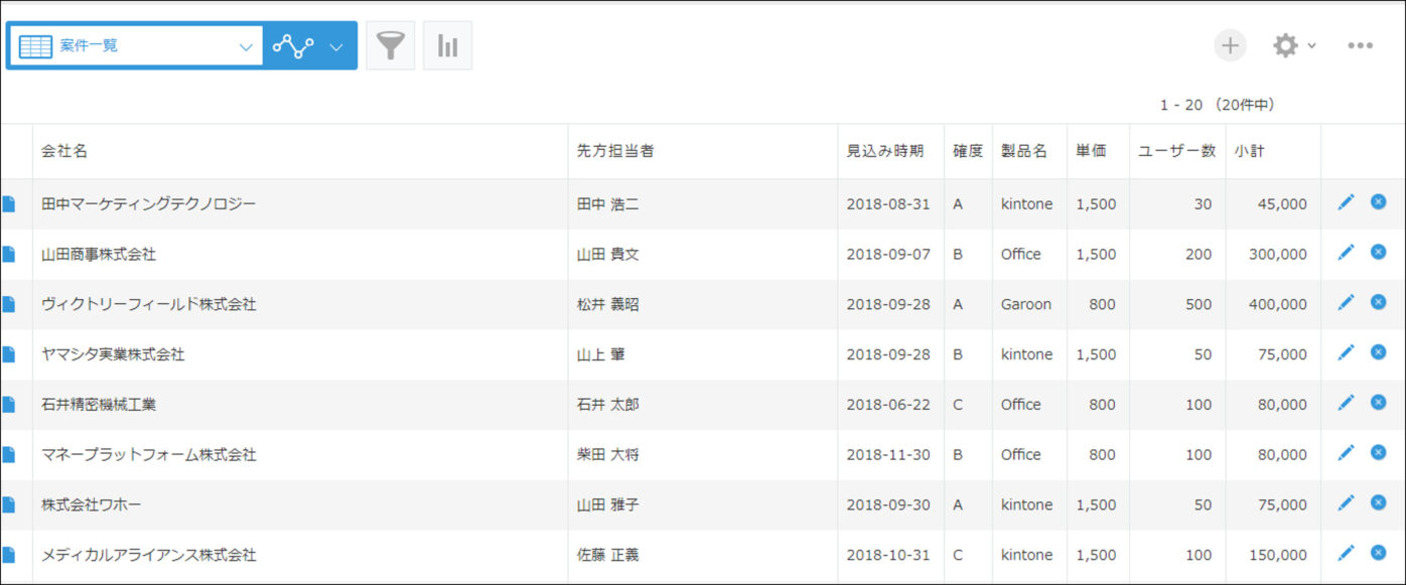Sort by the 会社名 column header
The height and width of the screenshot is (585, 1406).
[65, 151]
